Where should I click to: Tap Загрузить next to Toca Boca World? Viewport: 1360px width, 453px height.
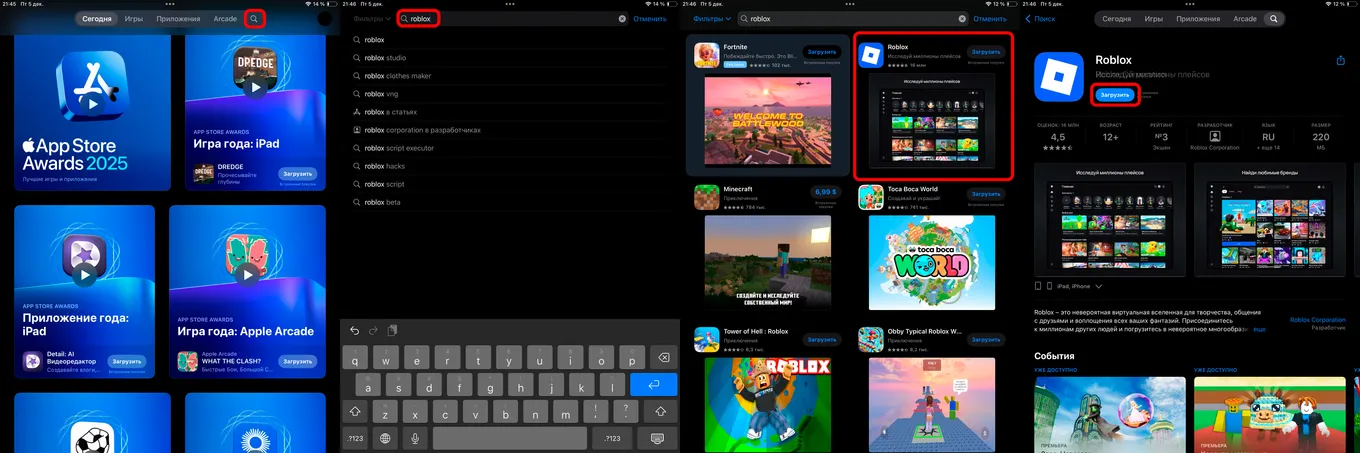(986, 195)
